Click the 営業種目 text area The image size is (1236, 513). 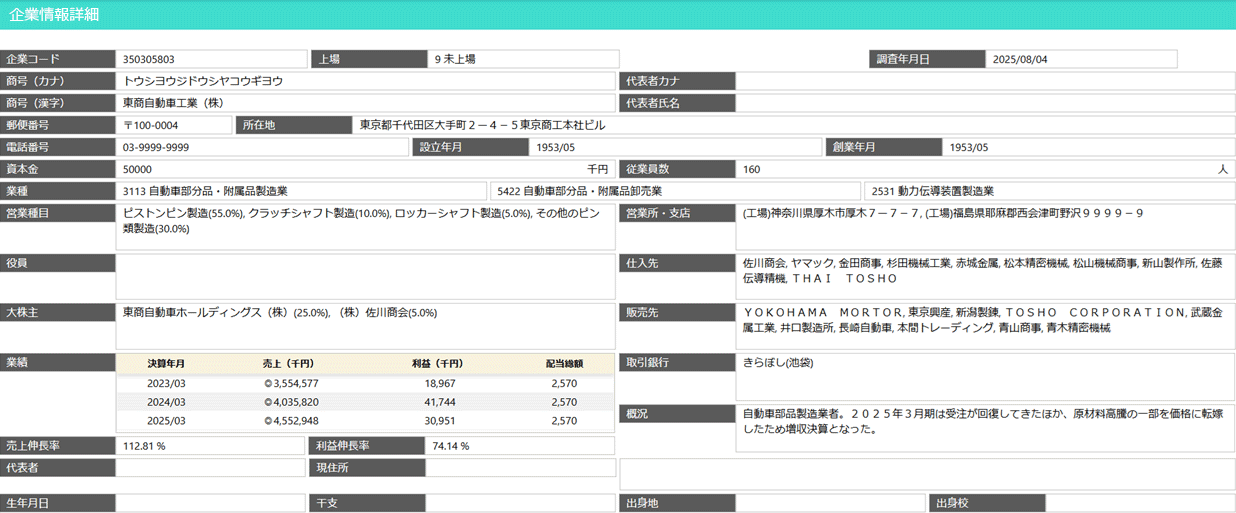pyautogui.click(x=366, y=227)
